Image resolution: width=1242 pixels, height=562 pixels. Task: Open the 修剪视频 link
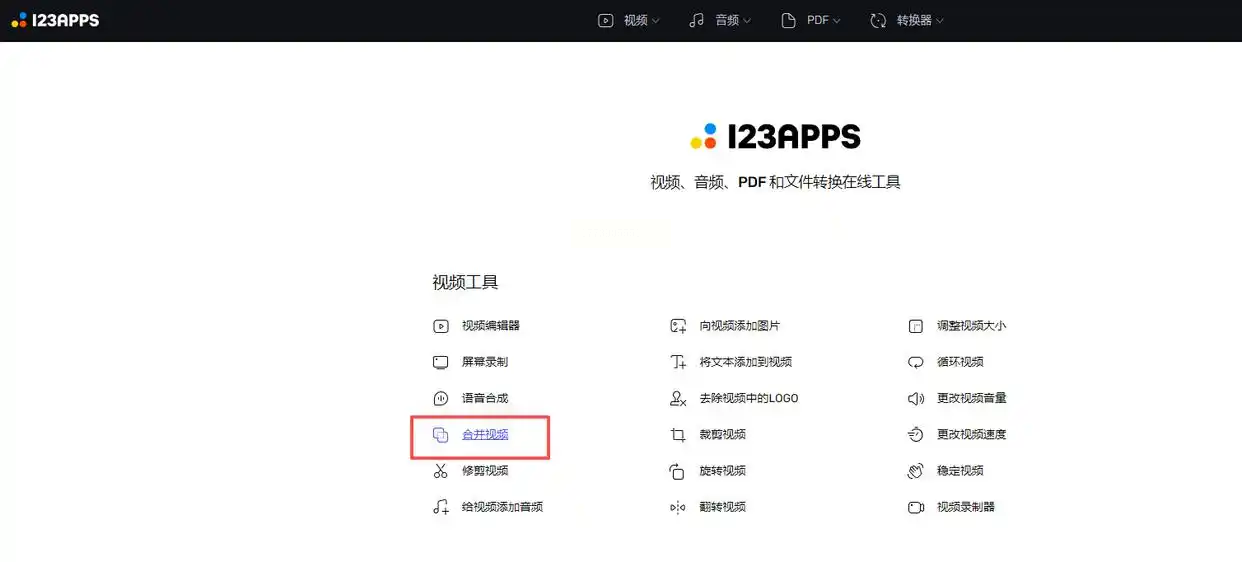pyautogui.click(x=484, y=471)
